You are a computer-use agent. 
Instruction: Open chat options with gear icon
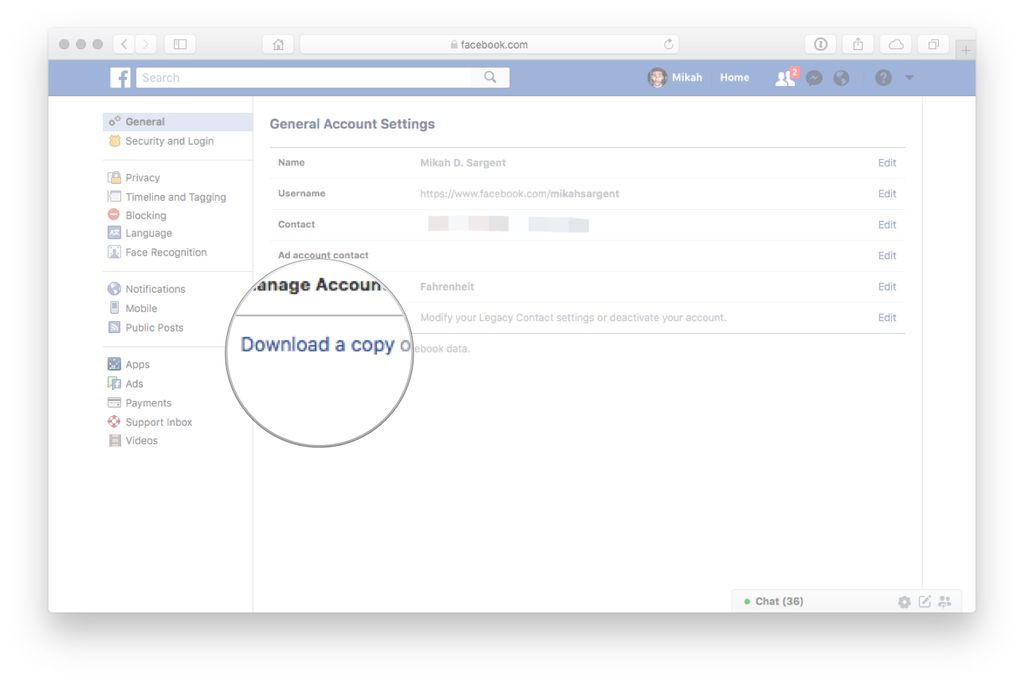coord(904,601)
